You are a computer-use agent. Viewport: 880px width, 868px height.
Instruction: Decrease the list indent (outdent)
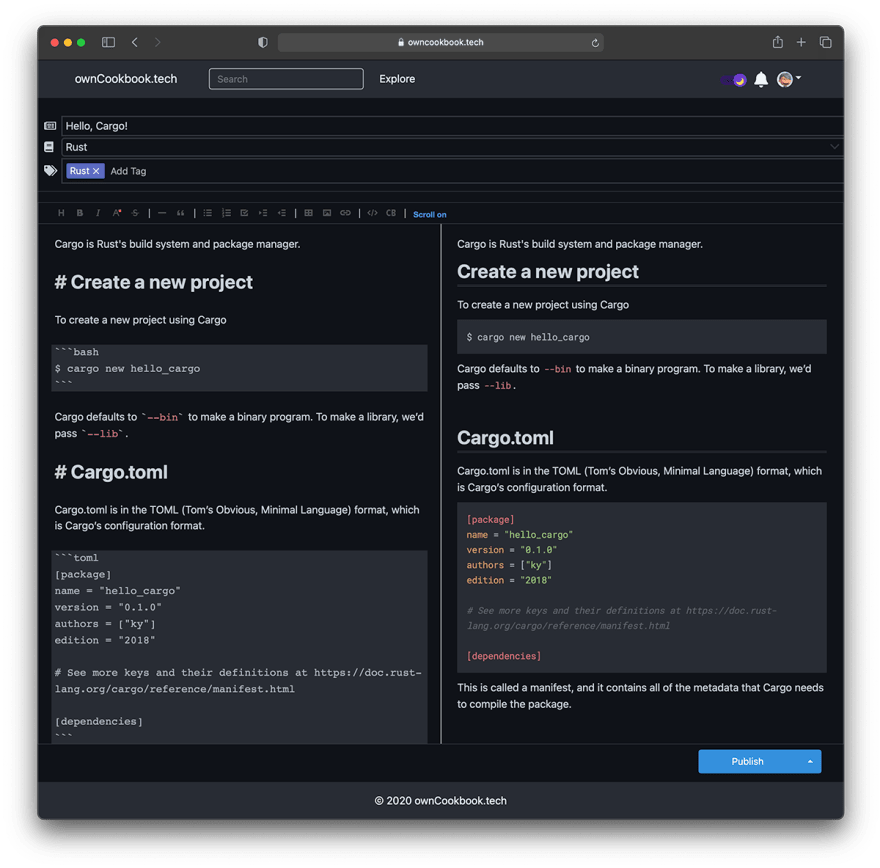pyautogui.click(x=282, y=213)
